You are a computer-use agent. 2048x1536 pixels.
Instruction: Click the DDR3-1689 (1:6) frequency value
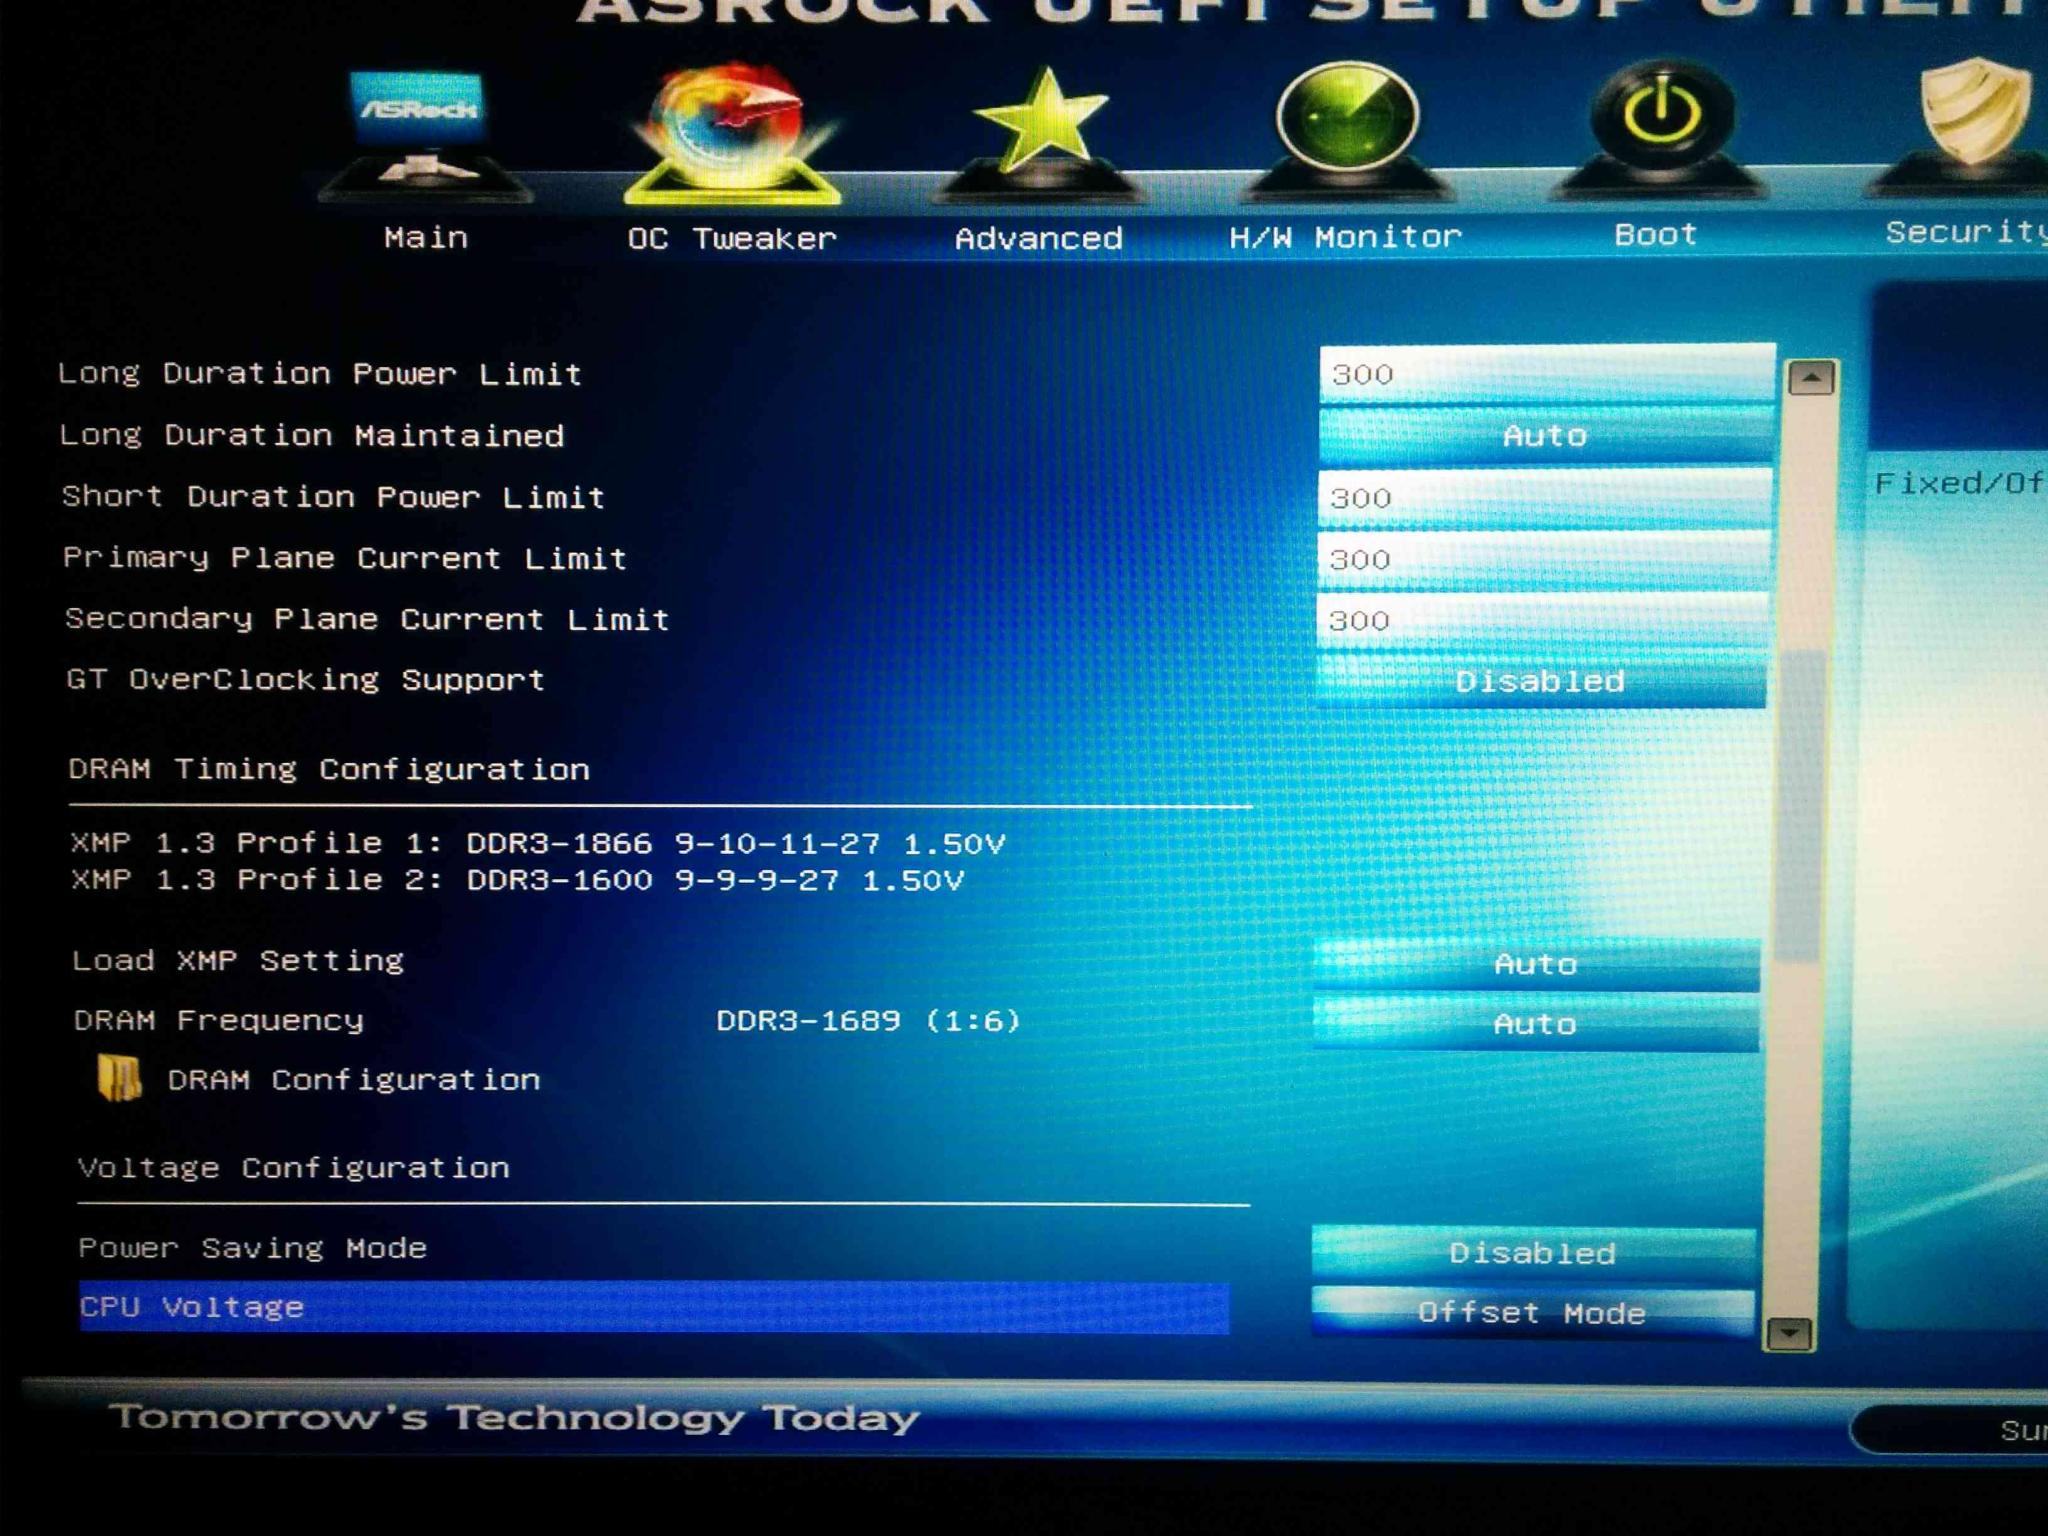(868, 1021)
